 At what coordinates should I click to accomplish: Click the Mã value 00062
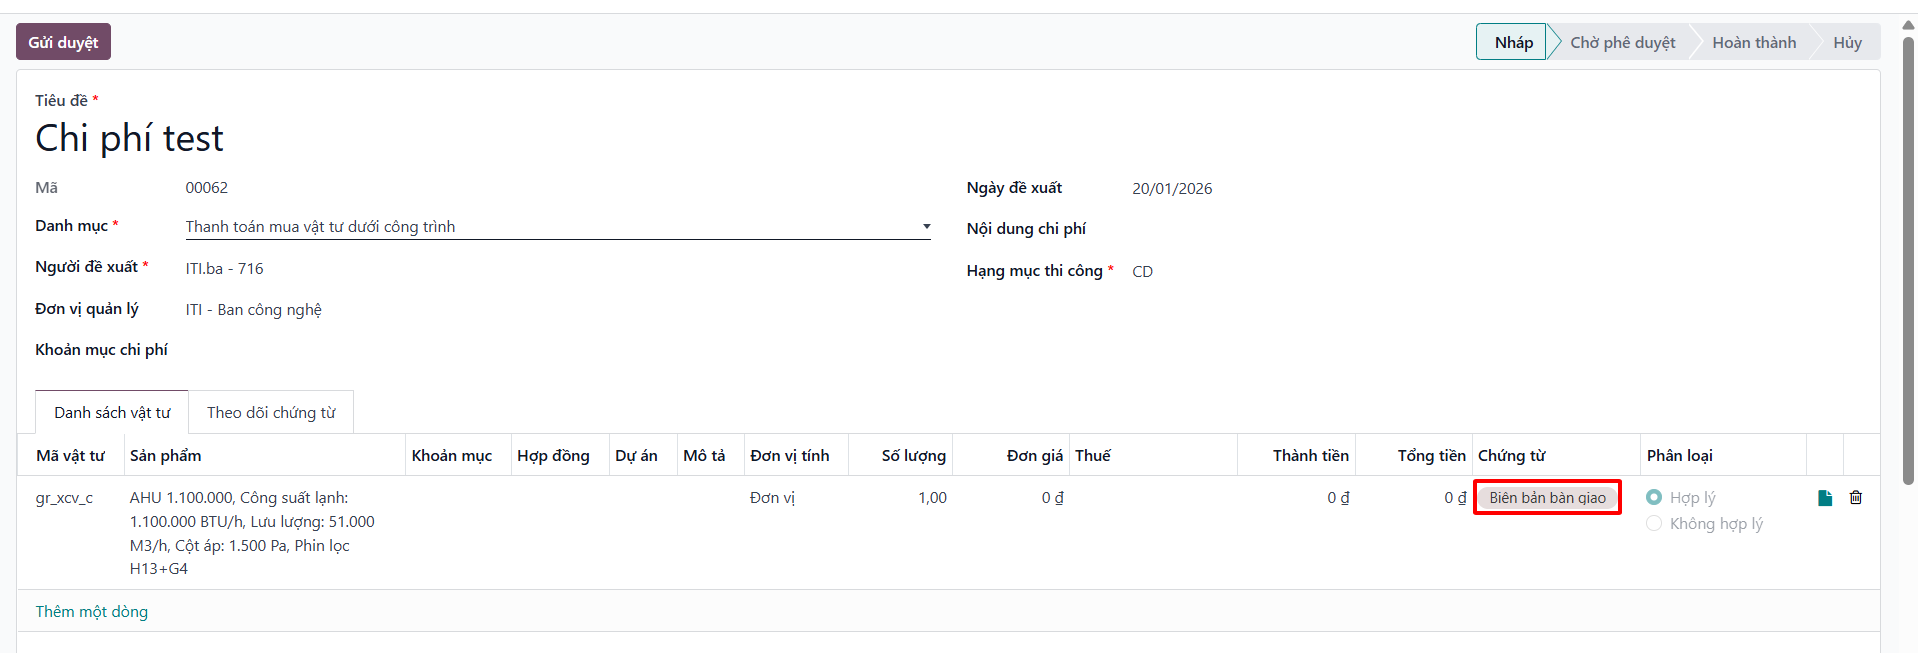(x=207, y=187)
